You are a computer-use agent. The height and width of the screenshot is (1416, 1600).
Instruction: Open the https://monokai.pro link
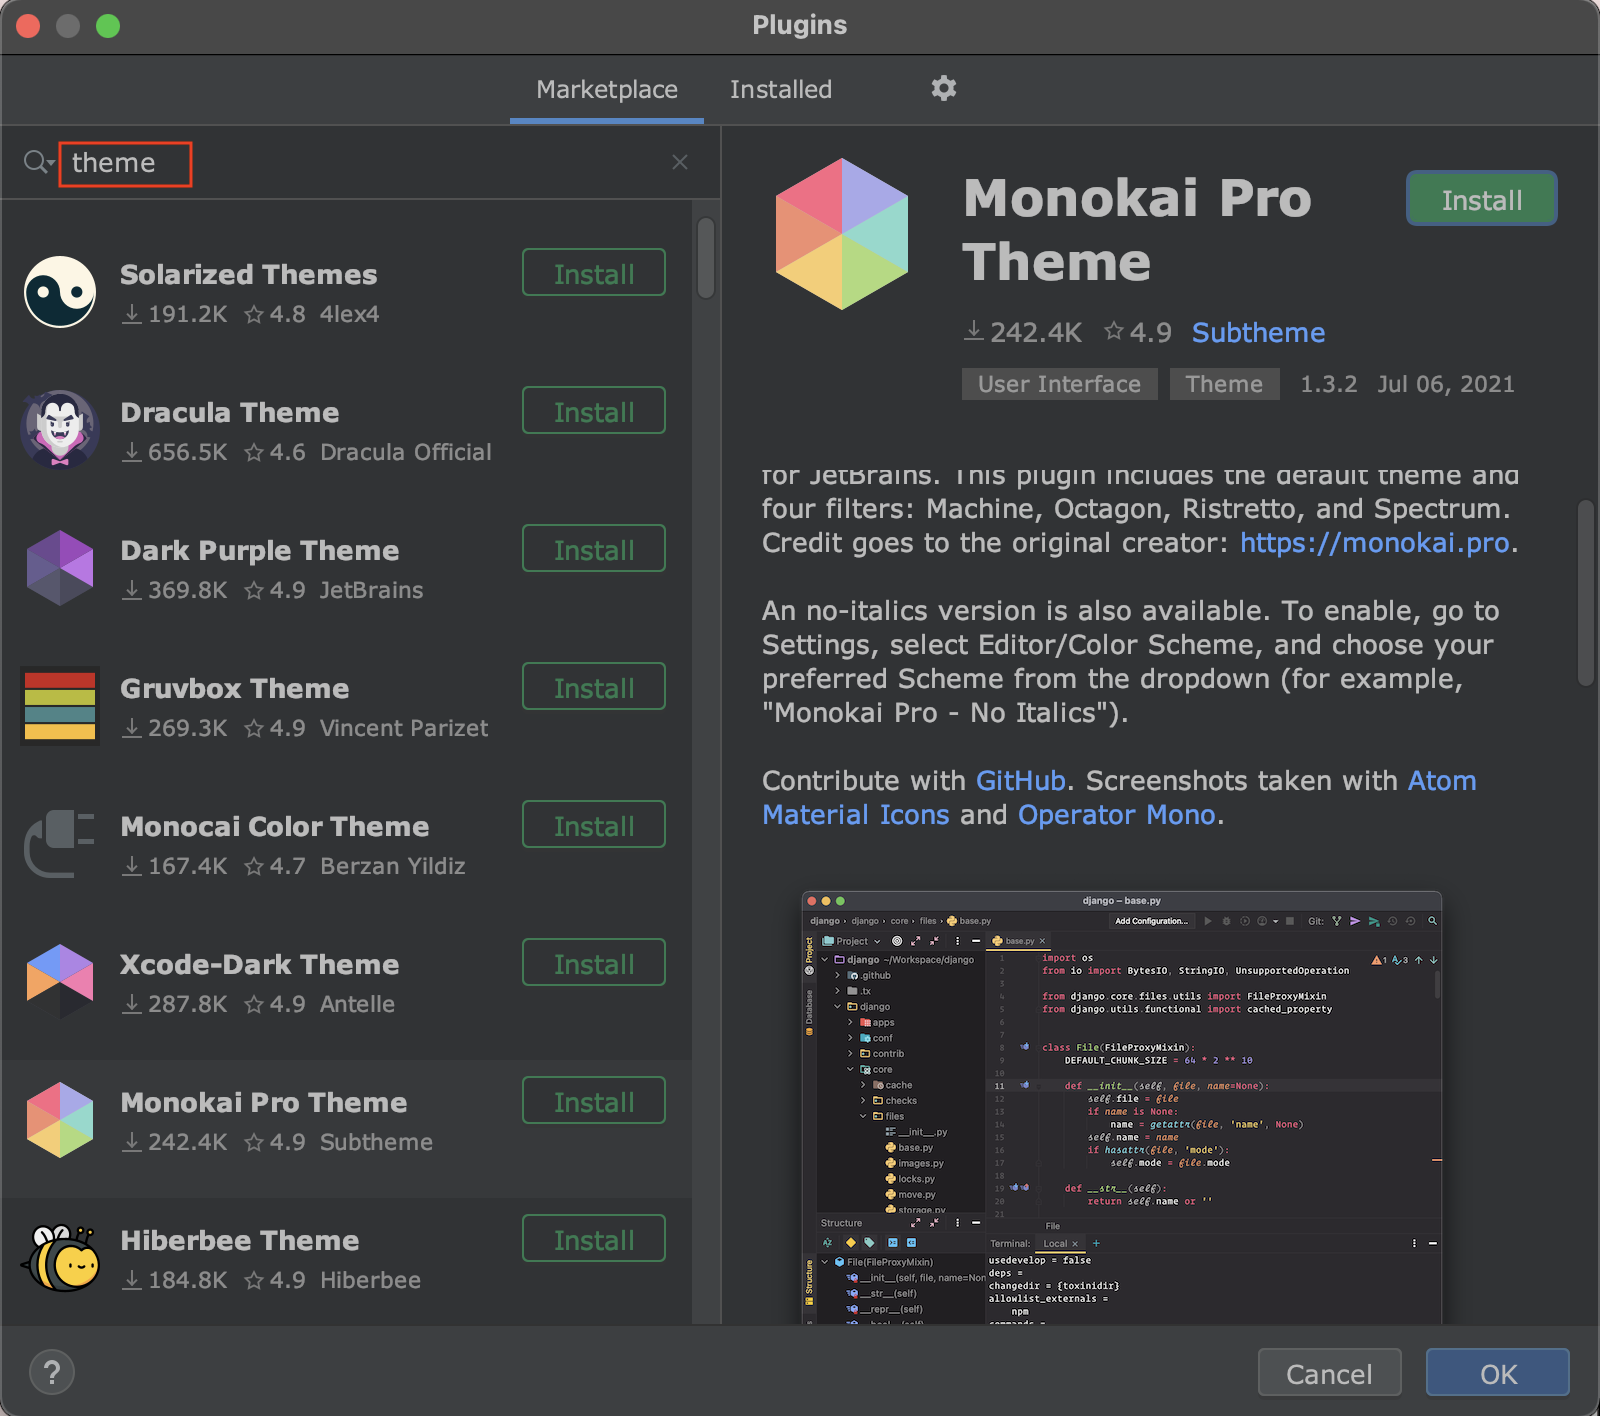pyautogui.click(x=1375, y=543)
